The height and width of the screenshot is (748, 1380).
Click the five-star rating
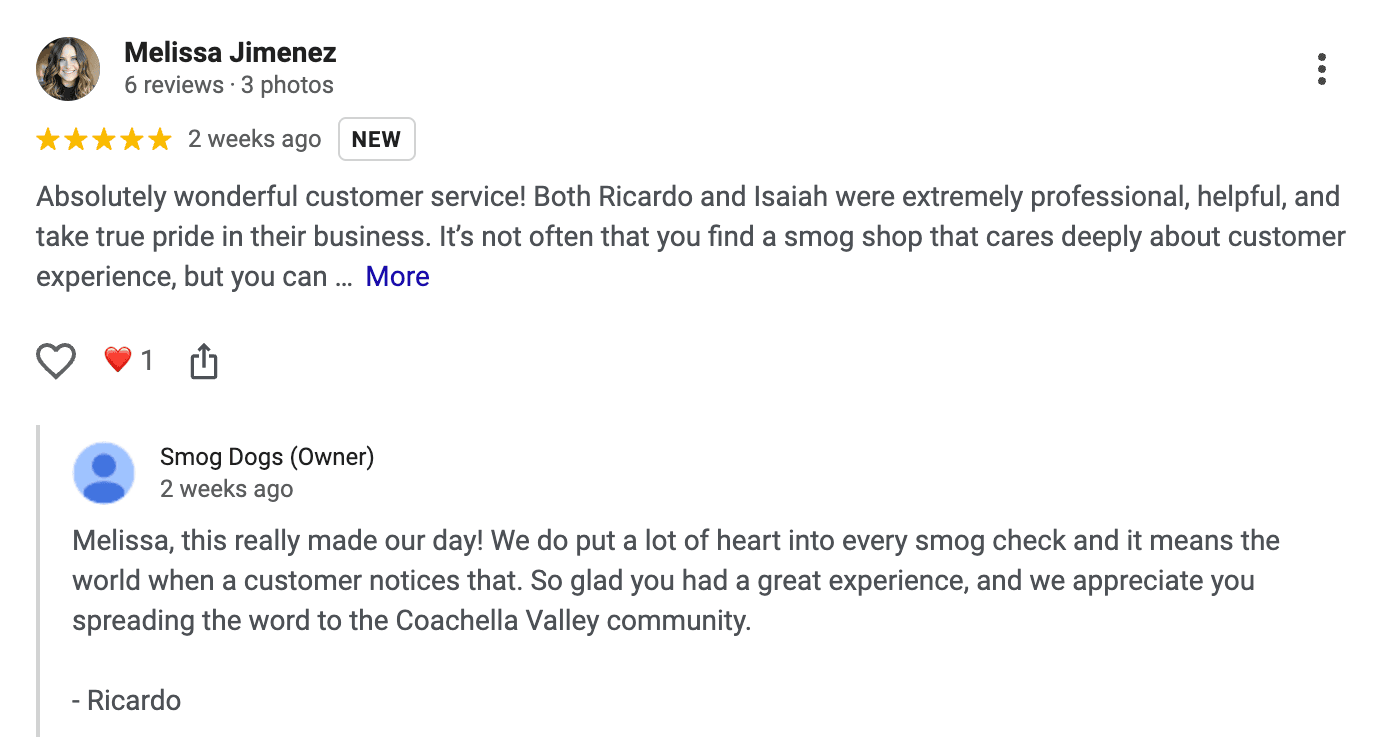pos(104,139)
